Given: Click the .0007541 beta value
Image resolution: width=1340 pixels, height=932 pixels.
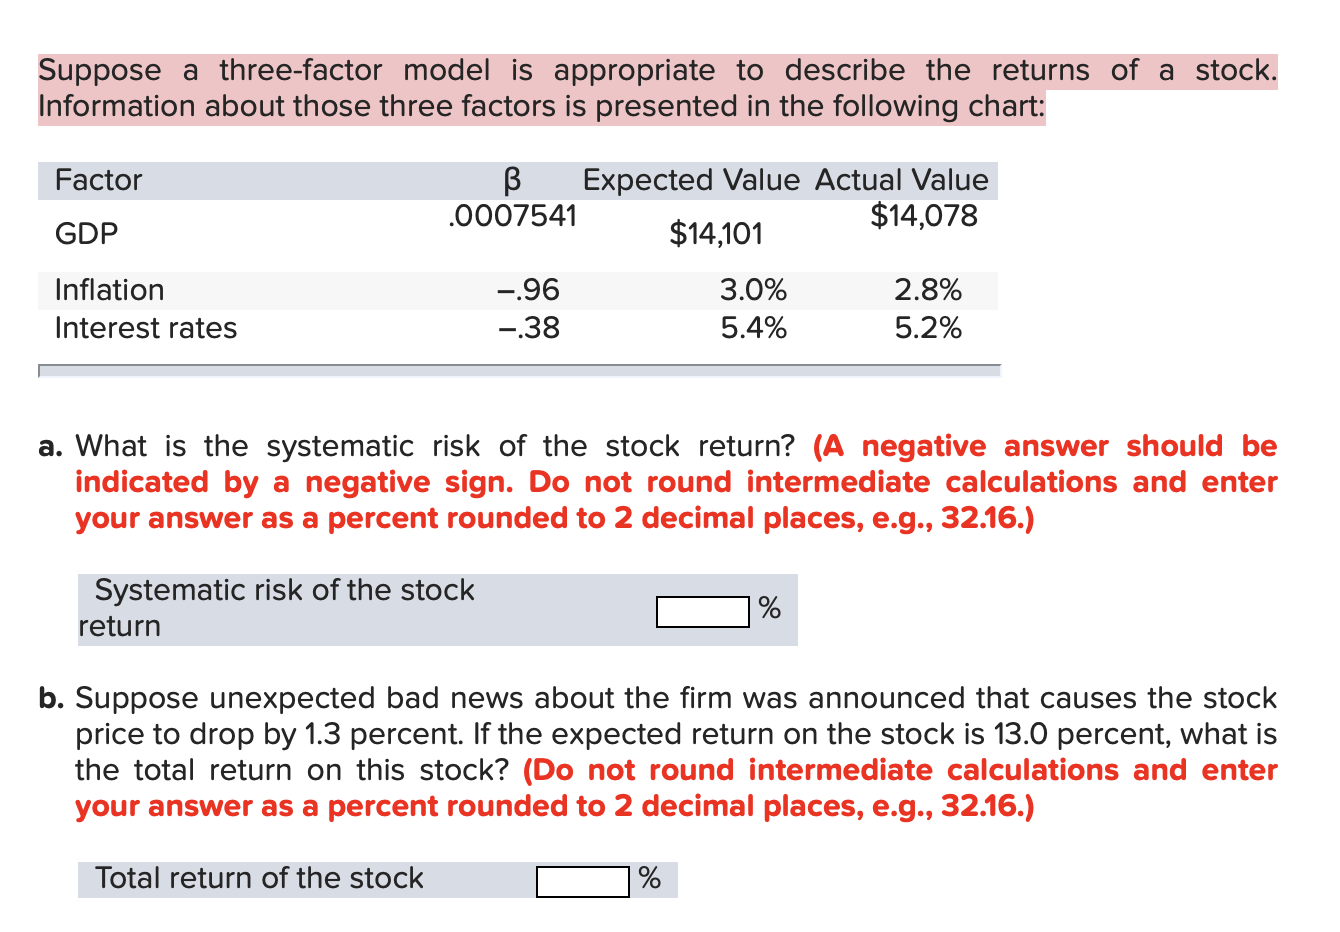Looking at the screenshot, I should point(513,215).
